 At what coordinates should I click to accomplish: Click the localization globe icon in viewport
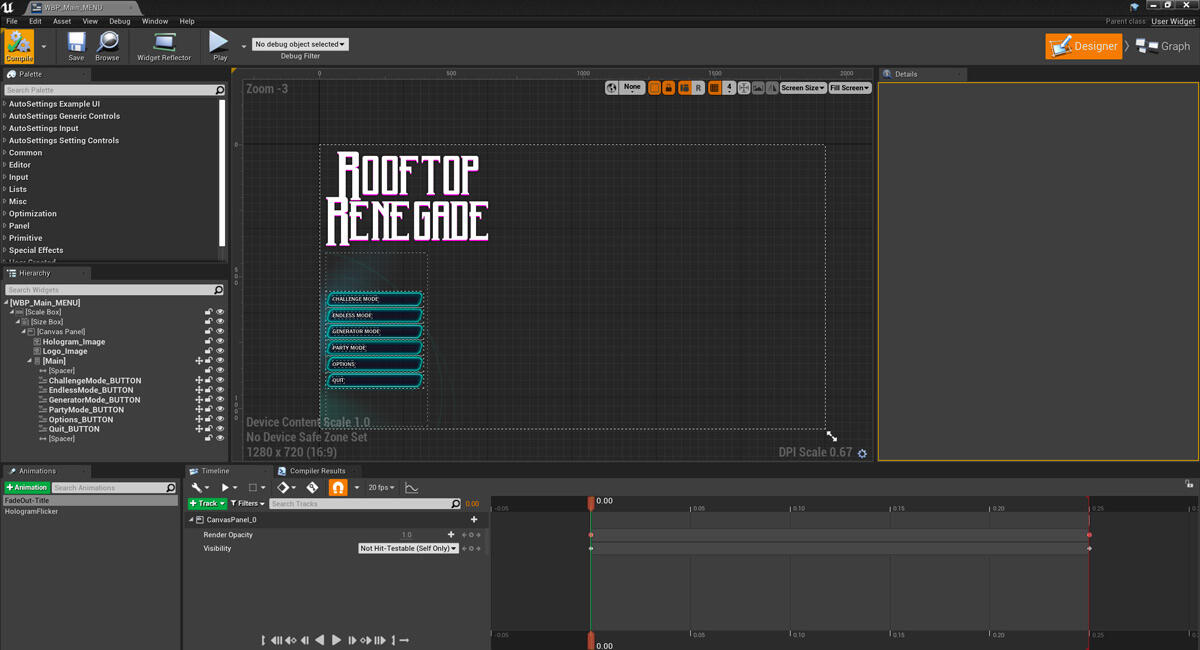(610, 88)
